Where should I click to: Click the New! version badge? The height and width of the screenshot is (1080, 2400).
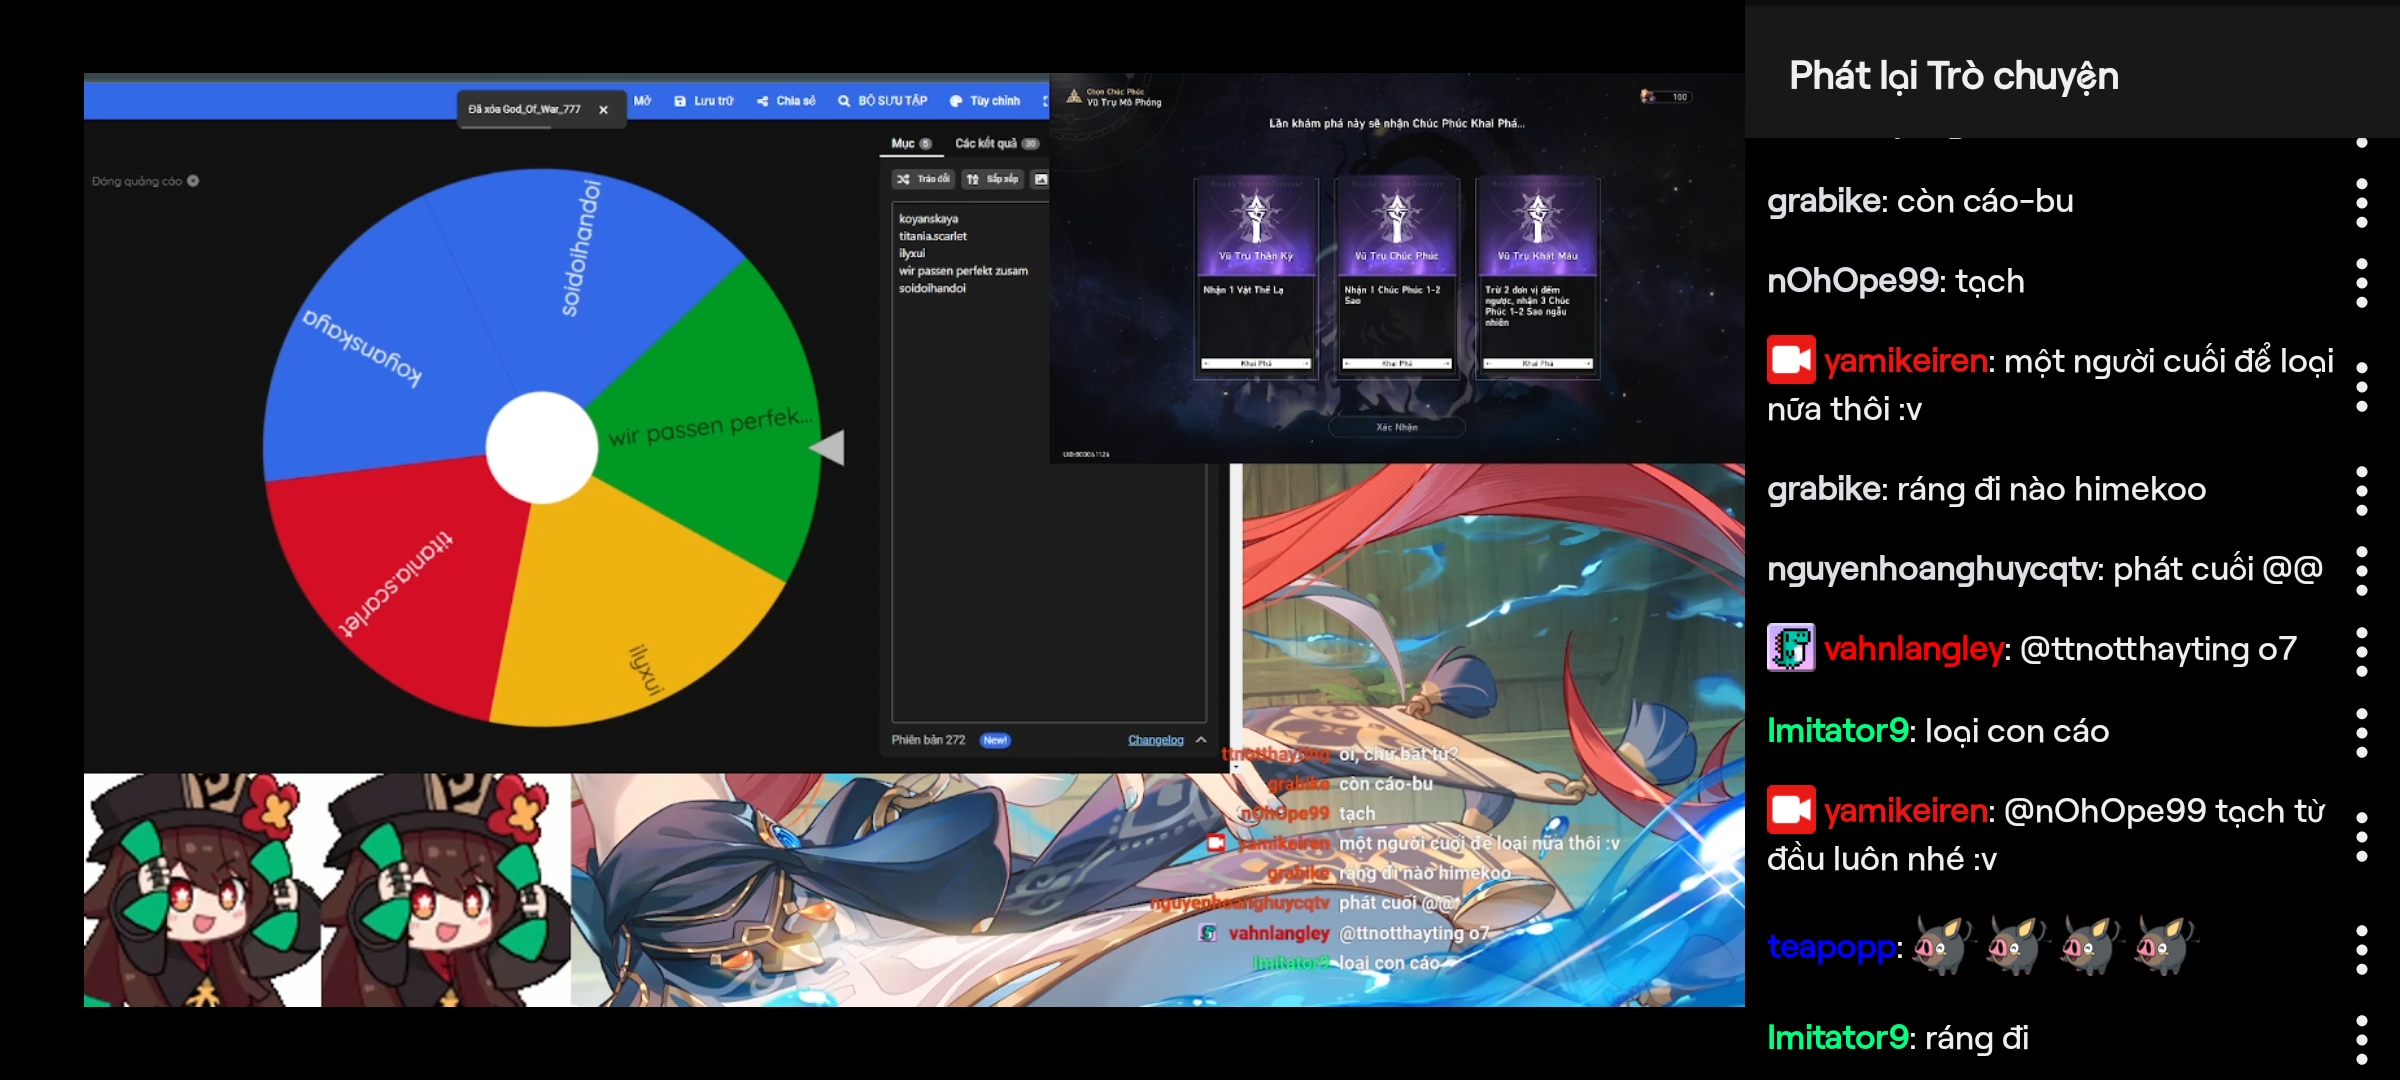click(x=995, y=740)
